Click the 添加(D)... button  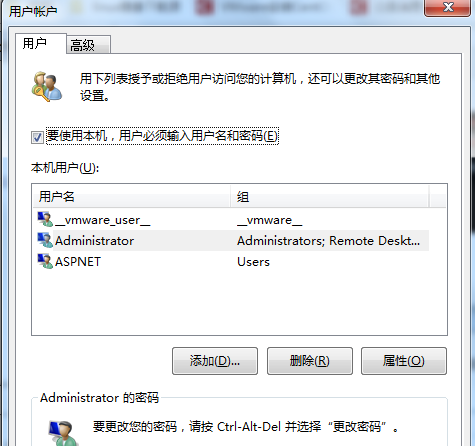(x=215, y=361)
